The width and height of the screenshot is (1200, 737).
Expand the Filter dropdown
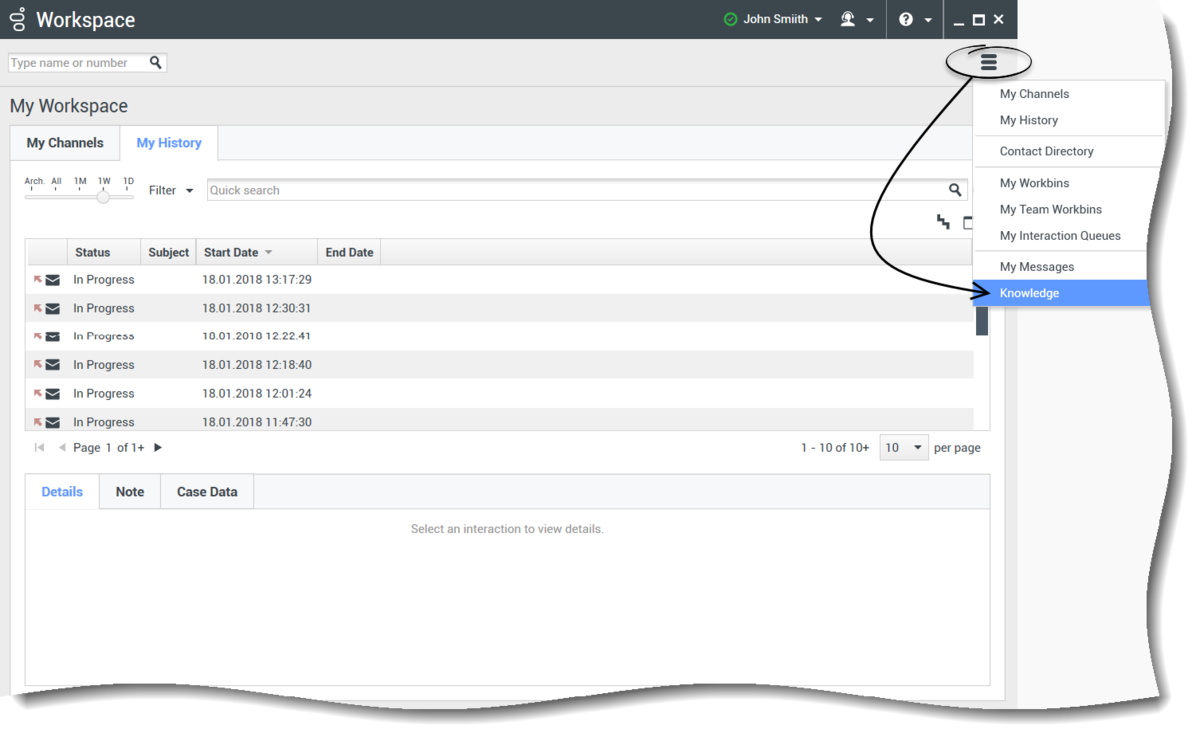(x=171, y=190)
